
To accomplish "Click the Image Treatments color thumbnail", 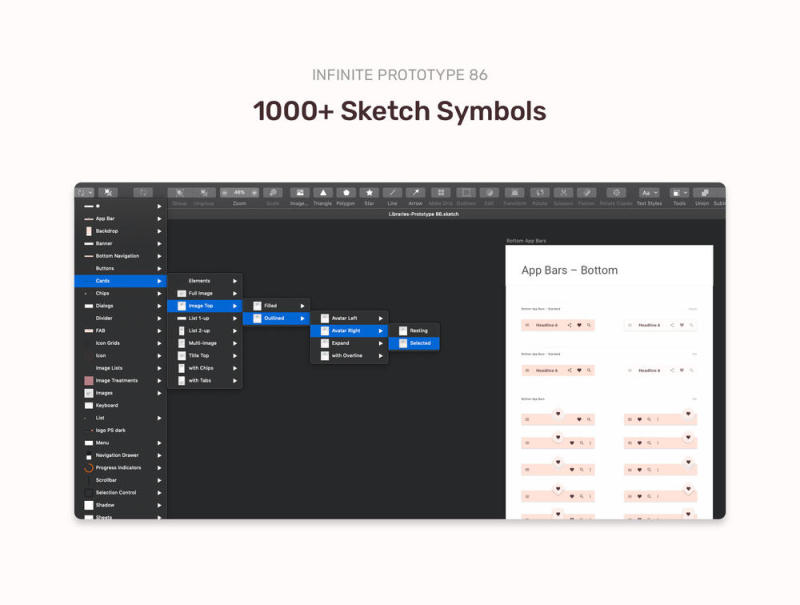I will (89, 380).
